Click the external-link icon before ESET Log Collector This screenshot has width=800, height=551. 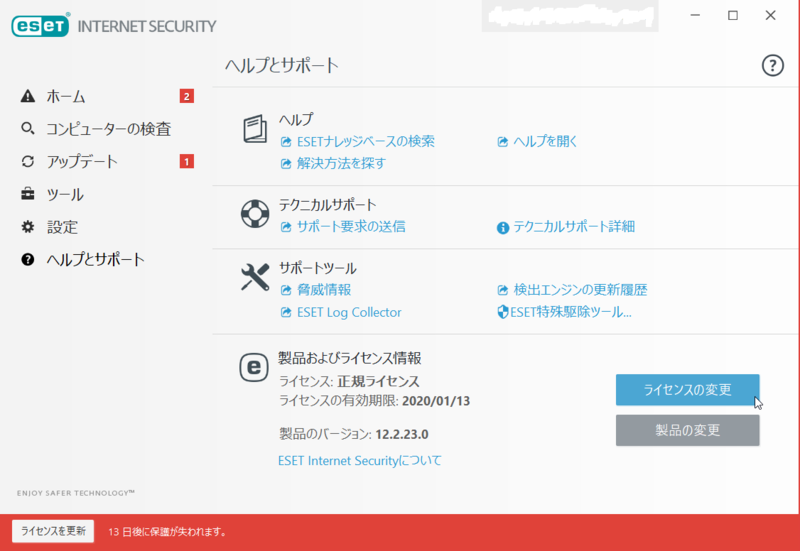point(286,312)
